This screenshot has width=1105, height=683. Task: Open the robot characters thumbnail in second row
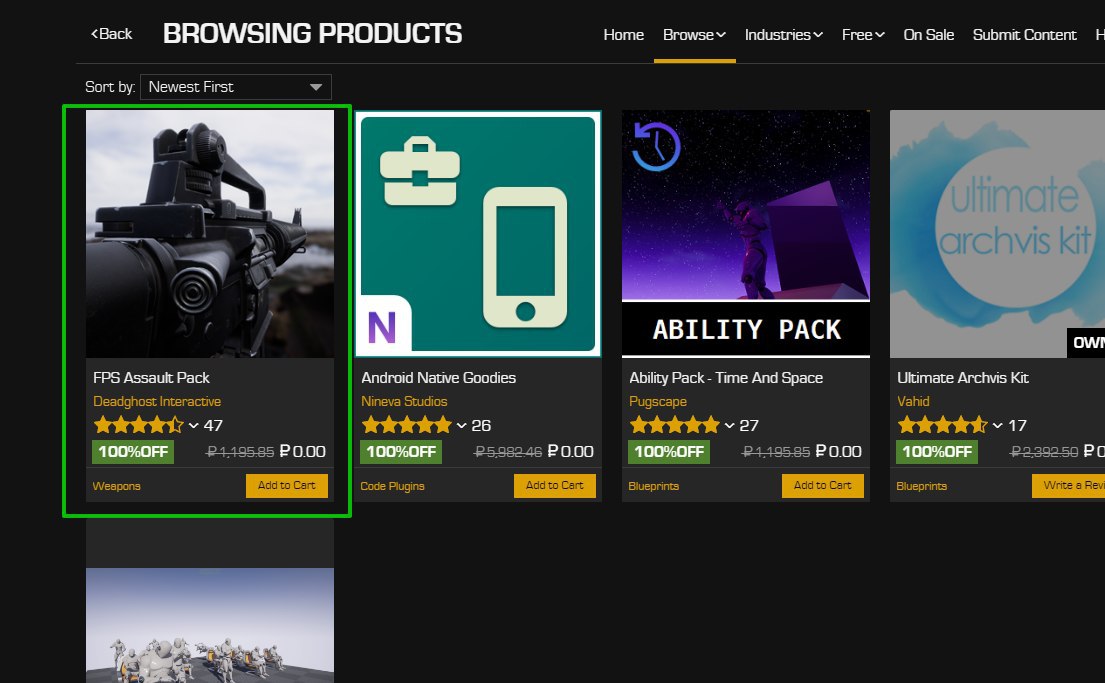210,625
